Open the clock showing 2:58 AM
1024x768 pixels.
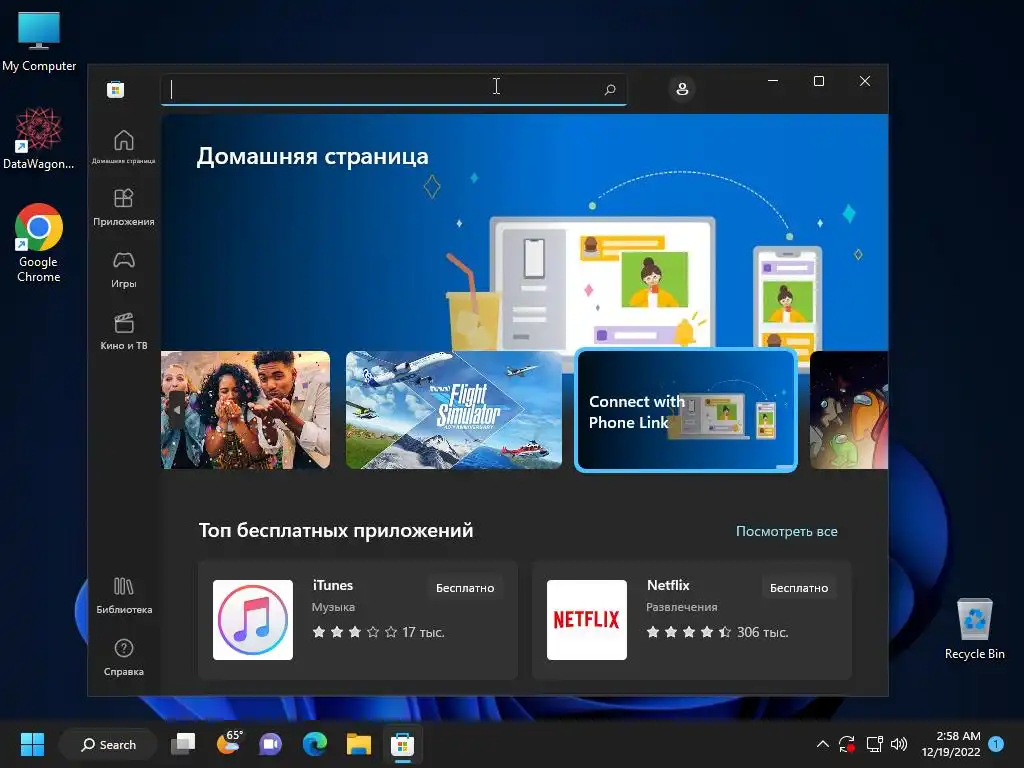[951, 744]
